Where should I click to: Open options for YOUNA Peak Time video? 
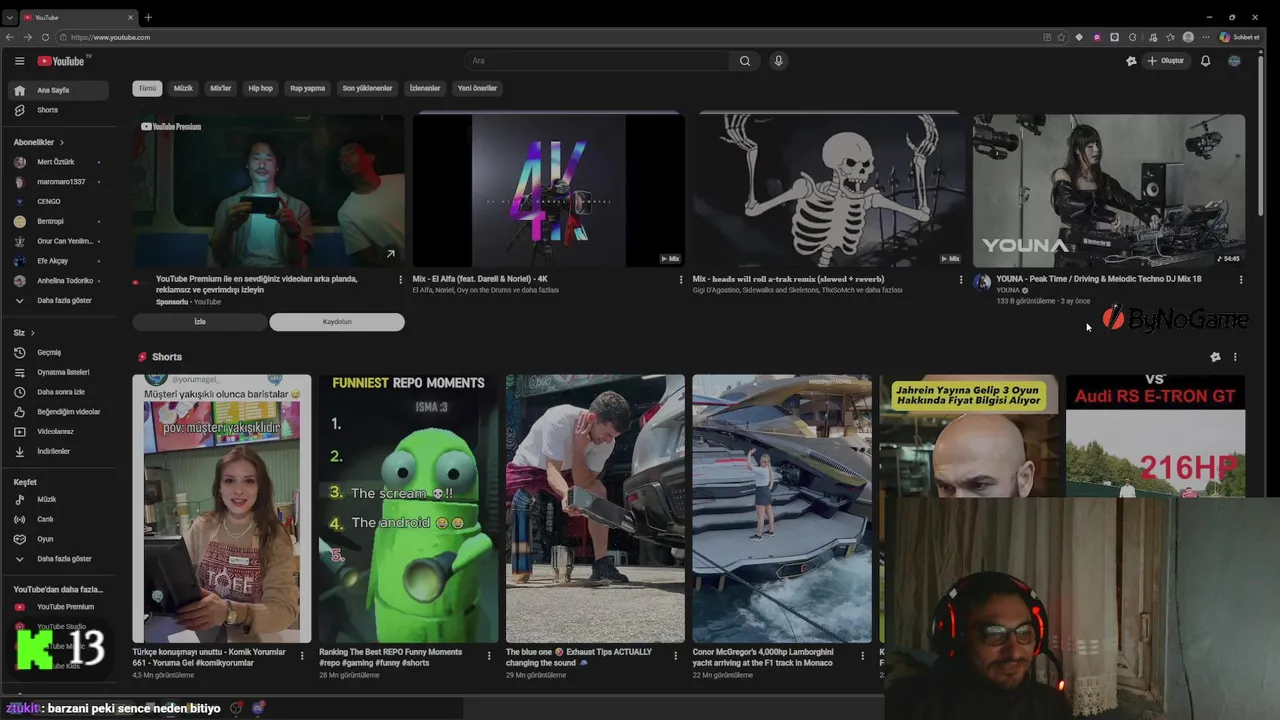[x=1241, y=280]
